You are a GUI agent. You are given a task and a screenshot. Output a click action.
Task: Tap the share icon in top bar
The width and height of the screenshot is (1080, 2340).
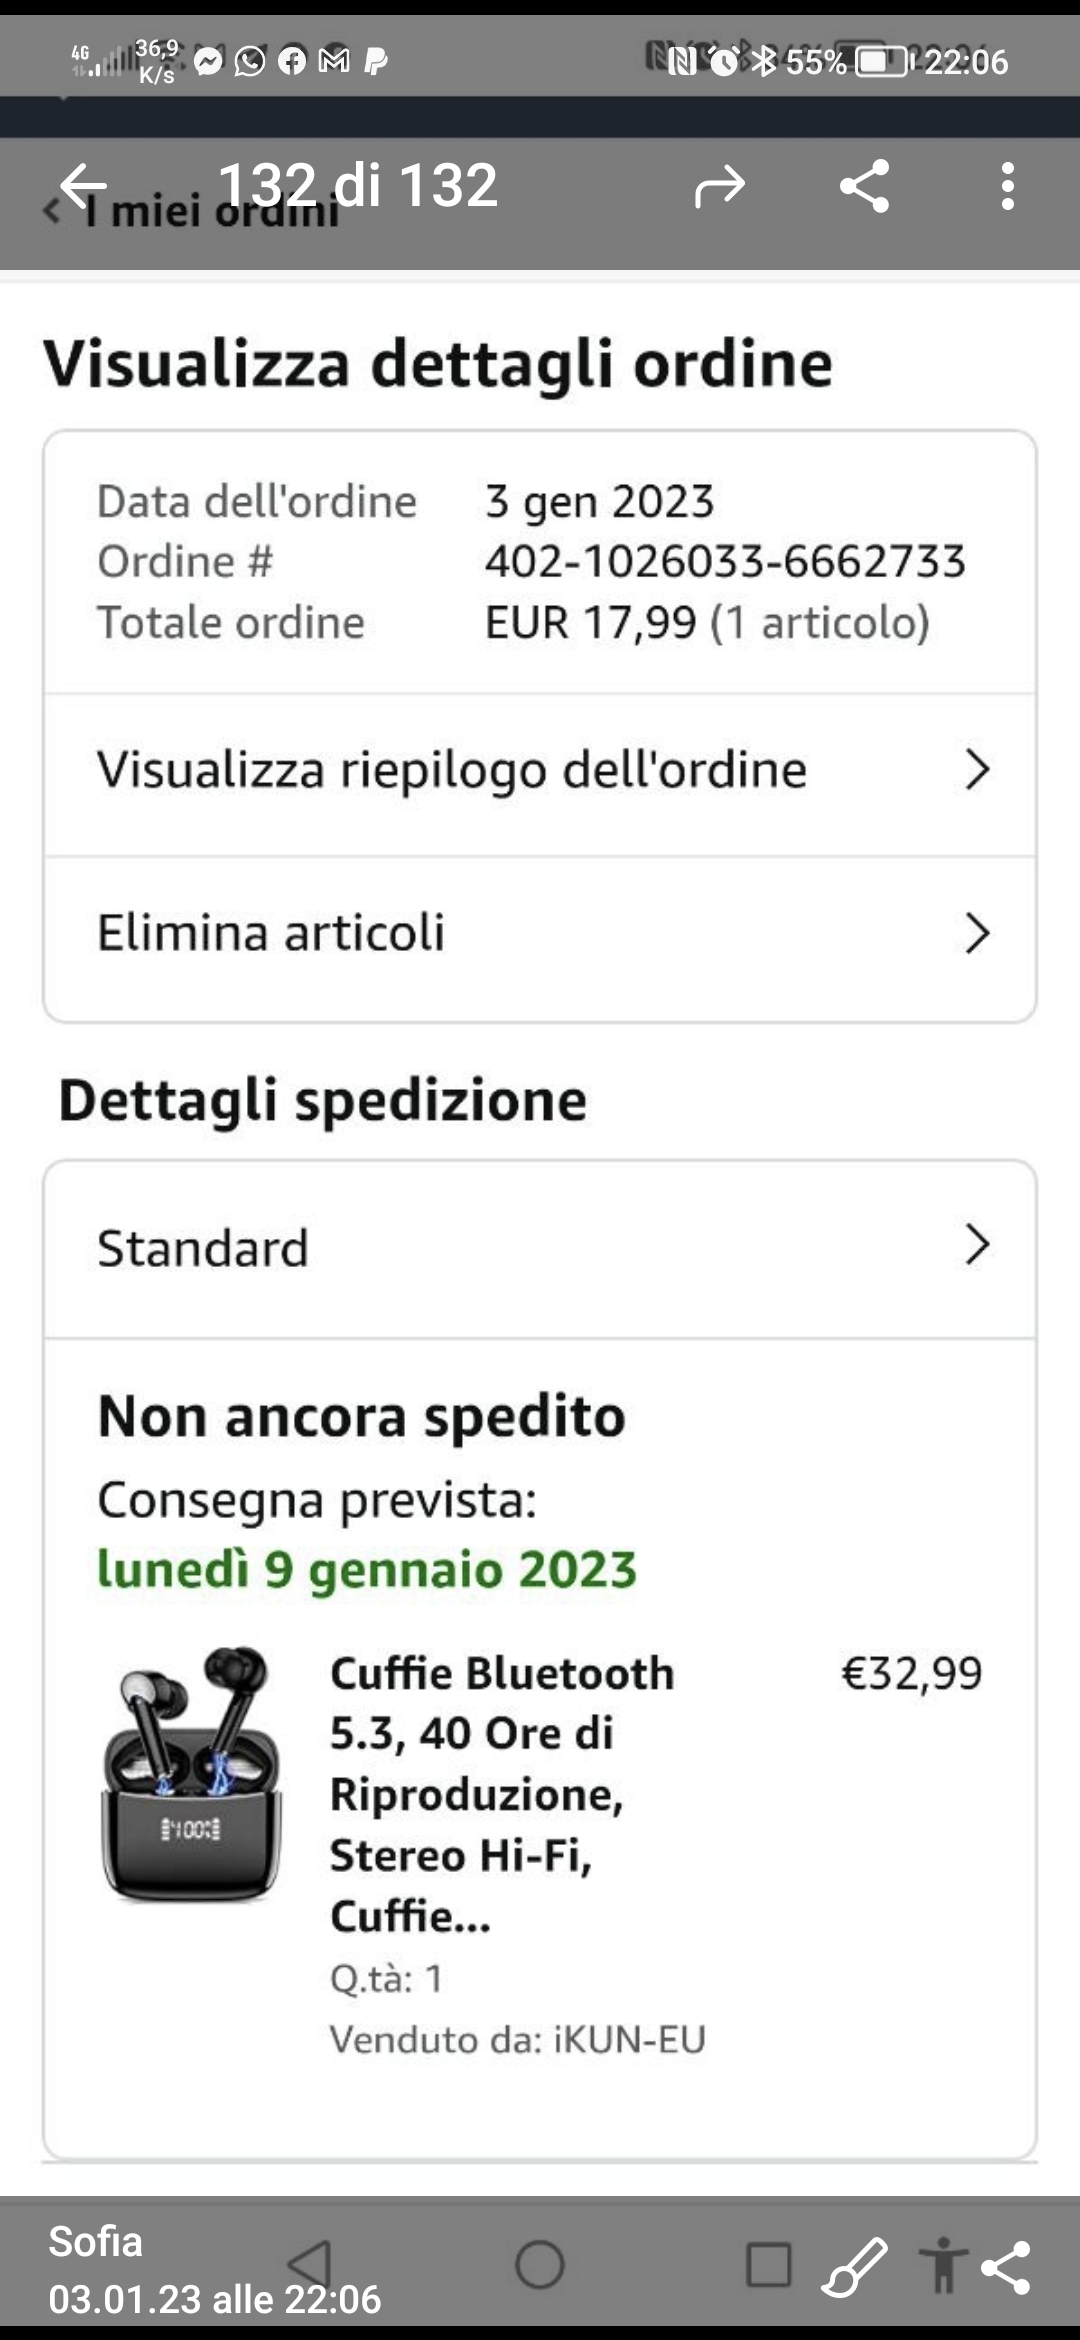865,186
